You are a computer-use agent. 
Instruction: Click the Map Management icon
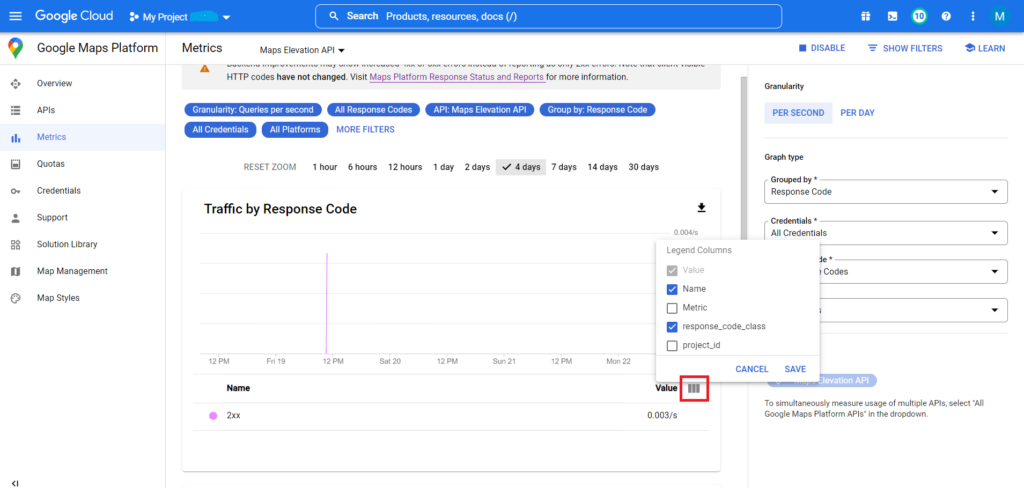[x=16, y=271]
